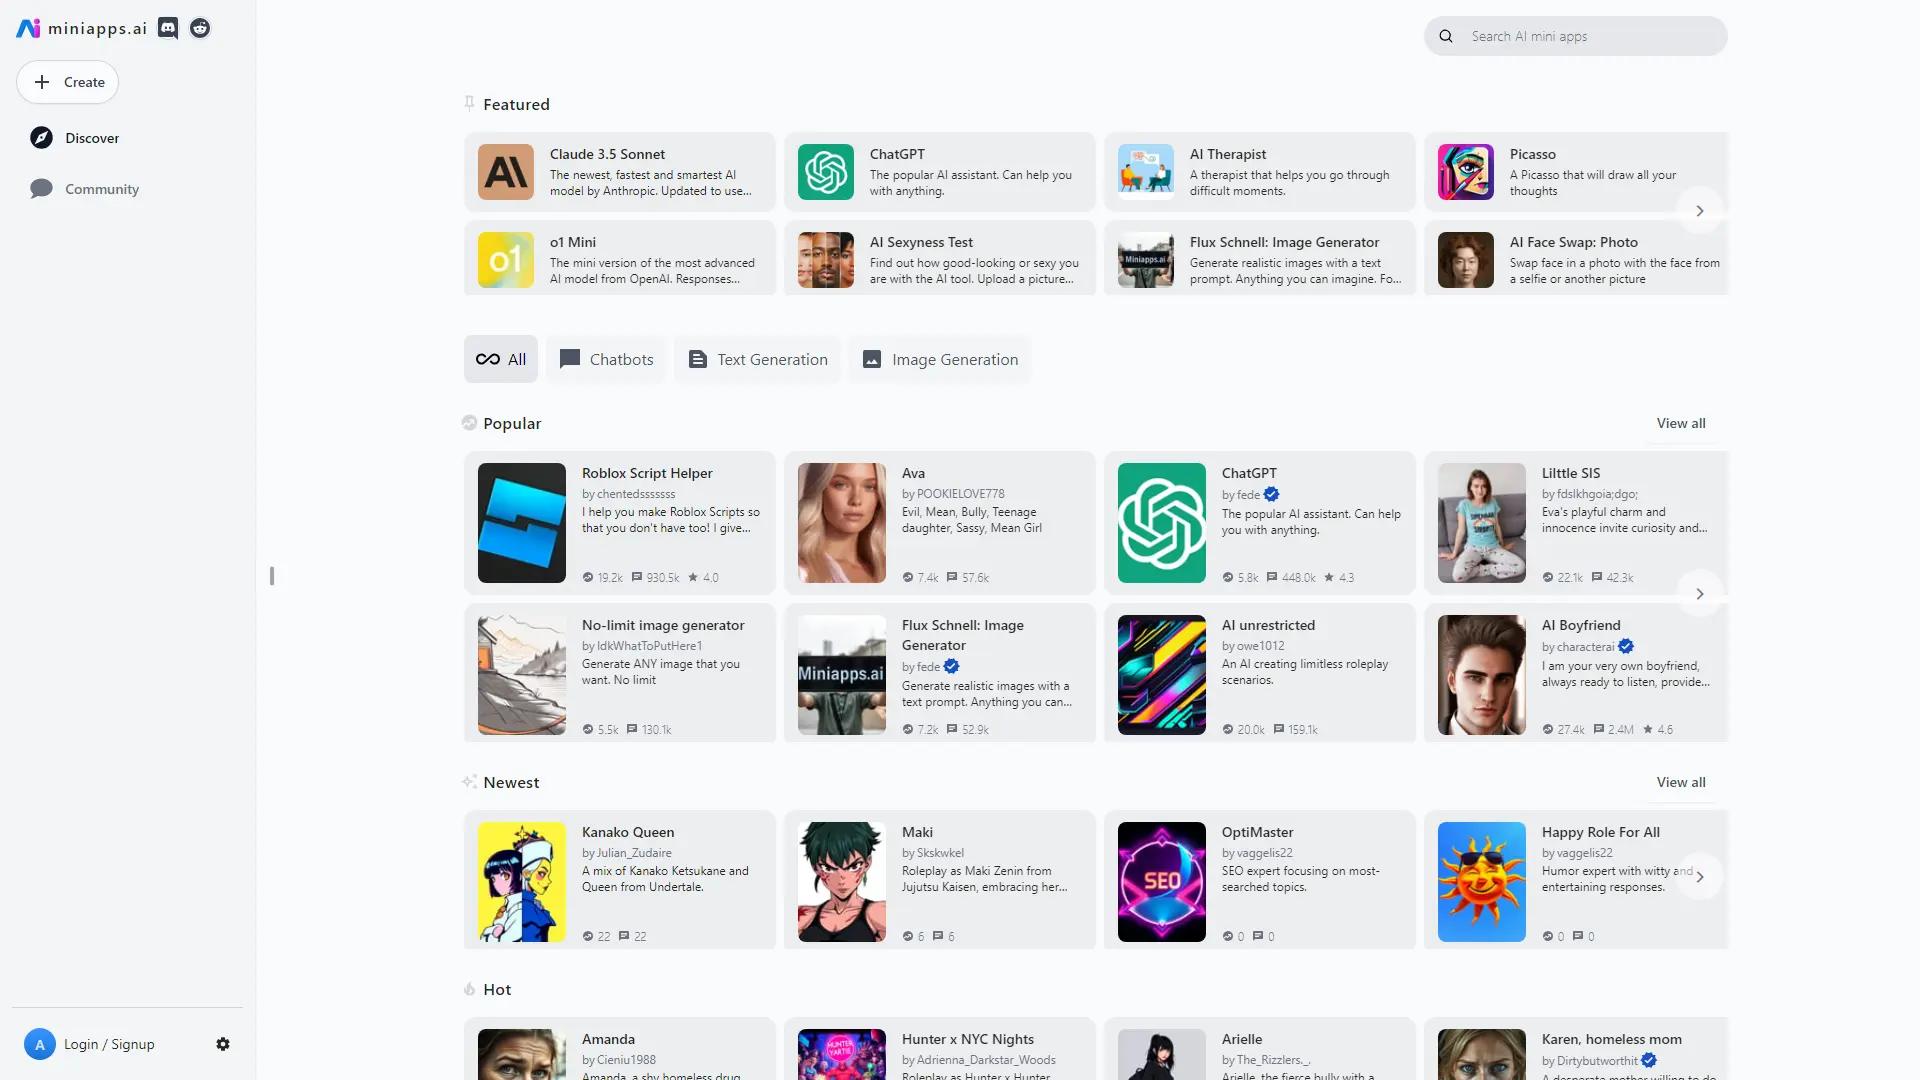The height and width of the screenshot is (1080, 1920).
Task: Show more Newest apps via chevron arrow
Action: [1699, 876]
